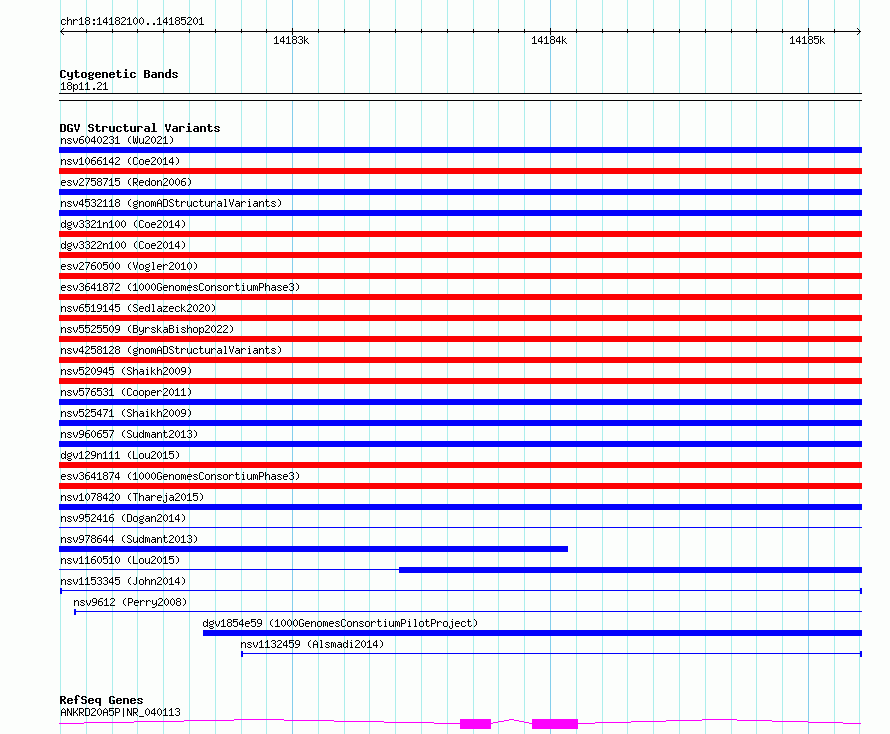Open esv2758715 (Redon2006) variant label
Viewport: 890px width, 734px height.
(x=126, y=182)
